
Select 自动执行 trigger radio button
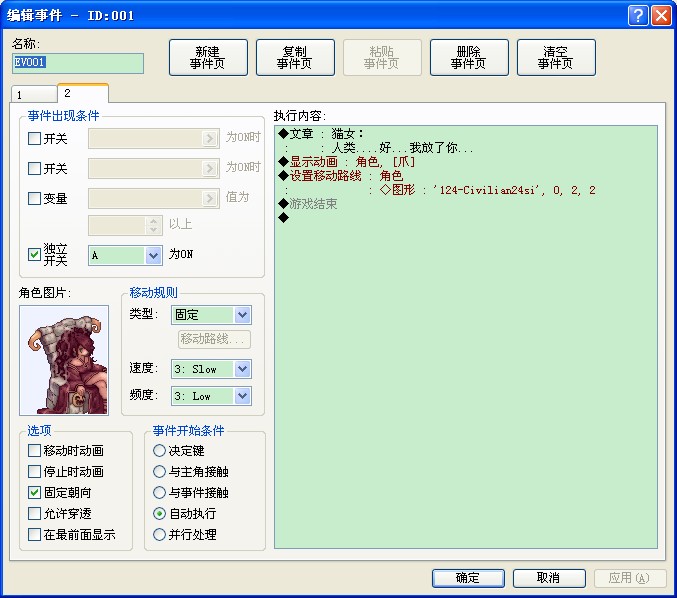[159, 513]
